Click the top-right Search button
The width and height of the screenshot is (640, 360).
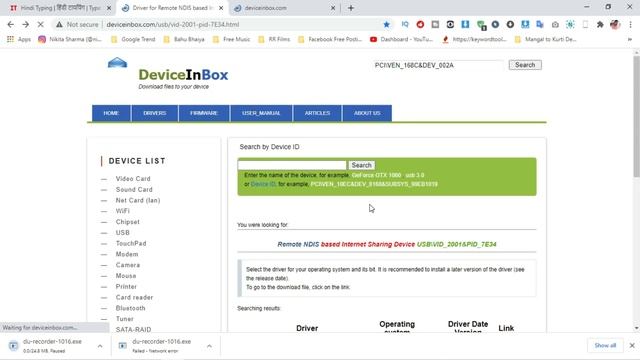click(525, 65)
